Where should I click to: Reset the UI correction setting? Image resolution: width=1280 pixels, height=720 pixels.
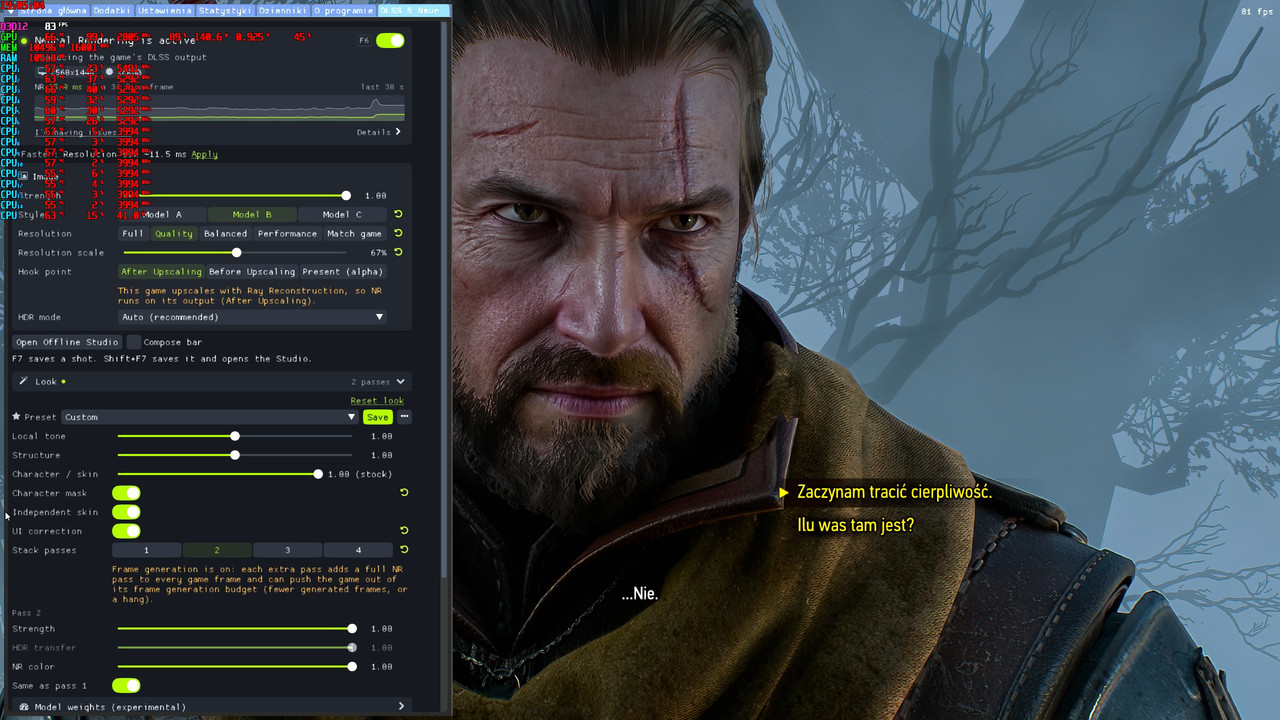pos(404,530)
